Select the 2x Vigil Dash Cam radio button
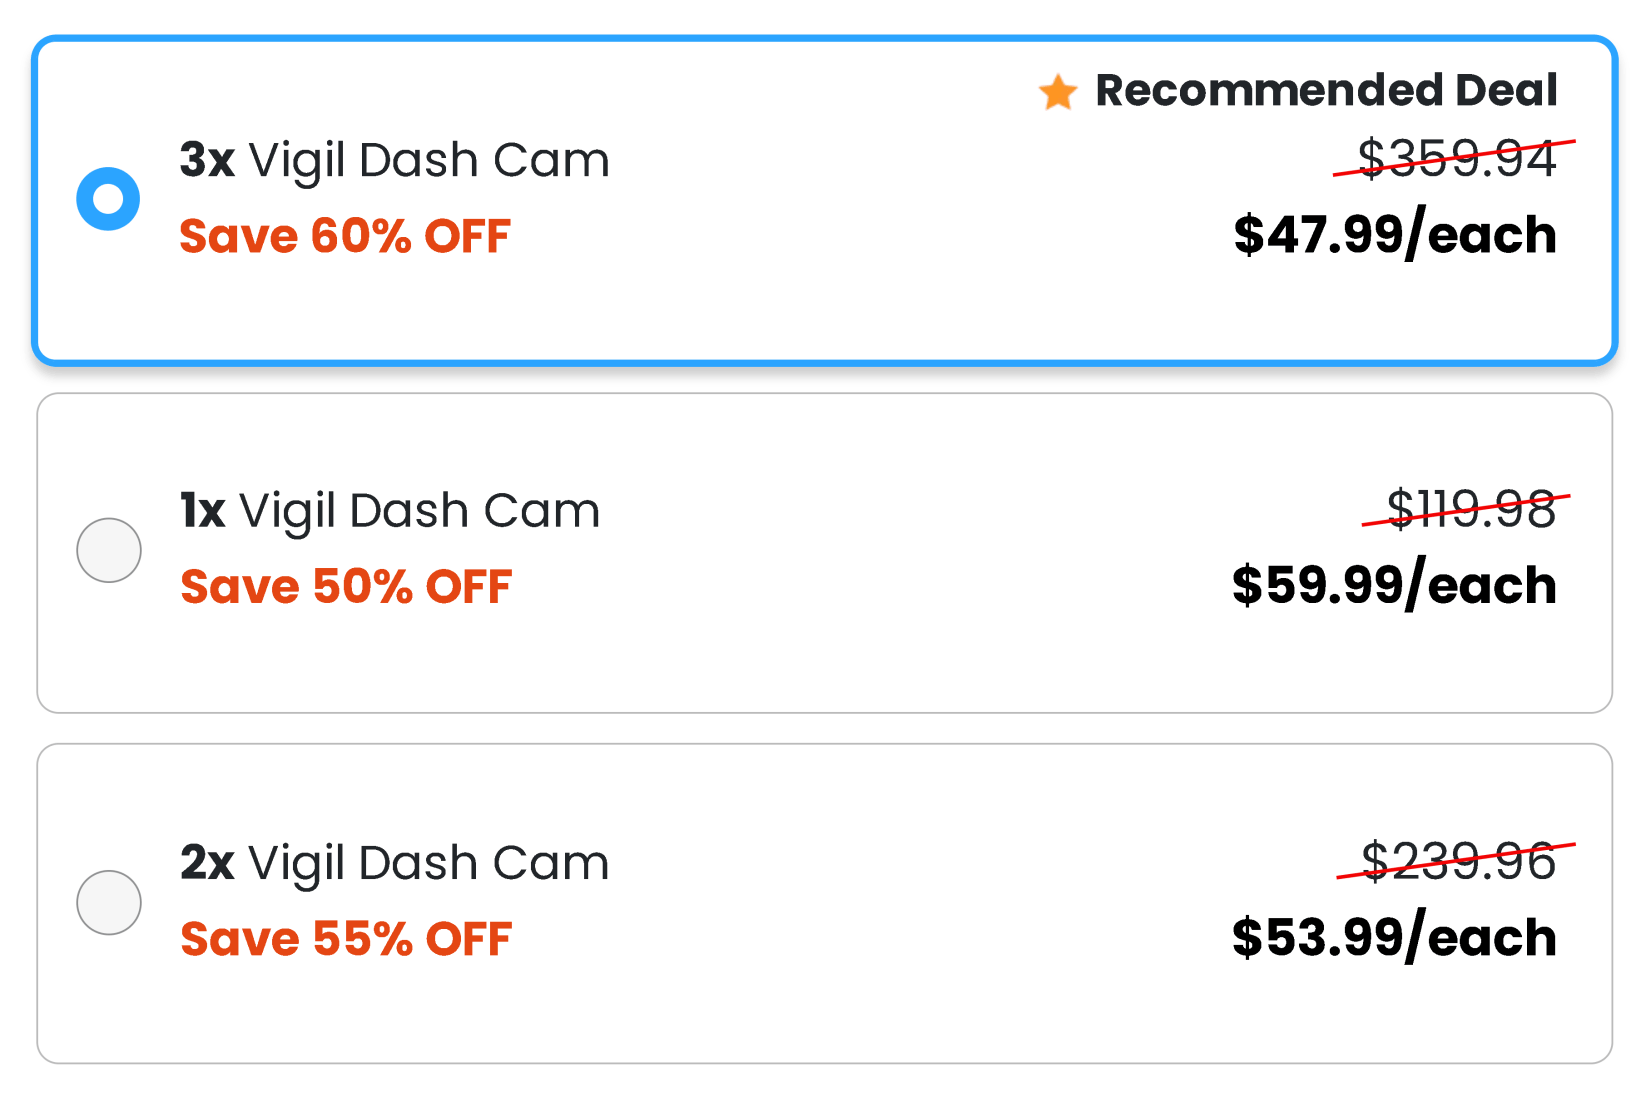 (x=108, y=902)
